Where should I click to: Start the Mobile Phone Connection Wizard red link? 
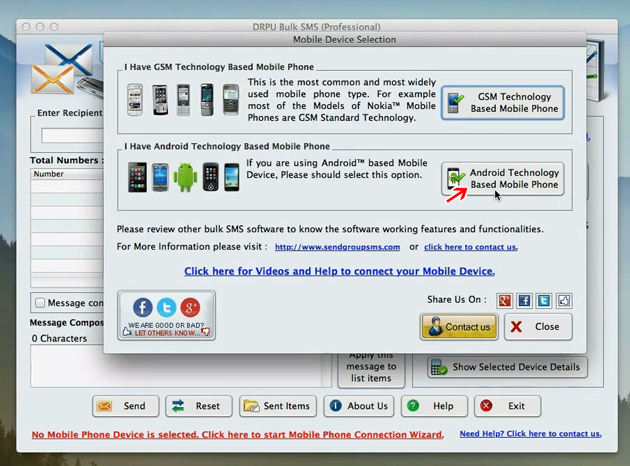(238, 435)
